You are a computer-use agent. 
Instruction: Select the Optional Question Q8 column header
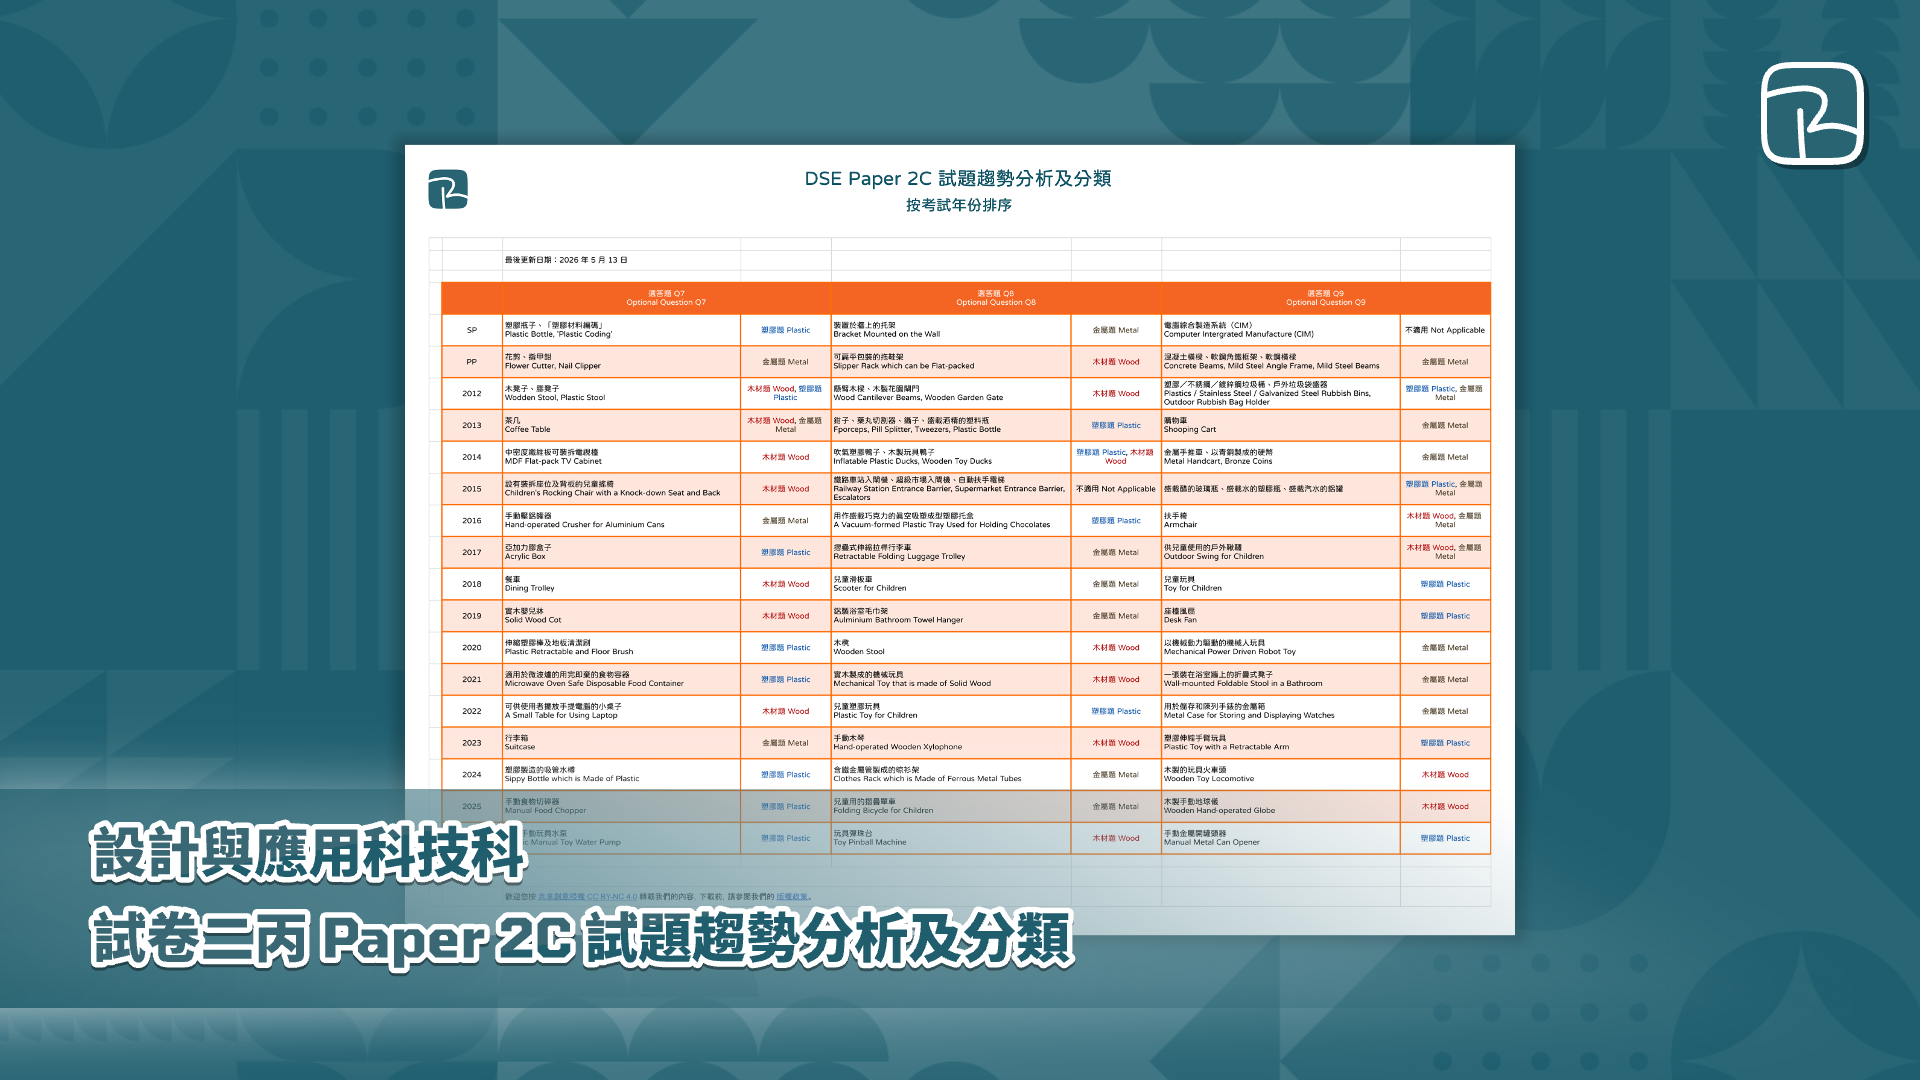pyautogui.click(x=996, y=298)
